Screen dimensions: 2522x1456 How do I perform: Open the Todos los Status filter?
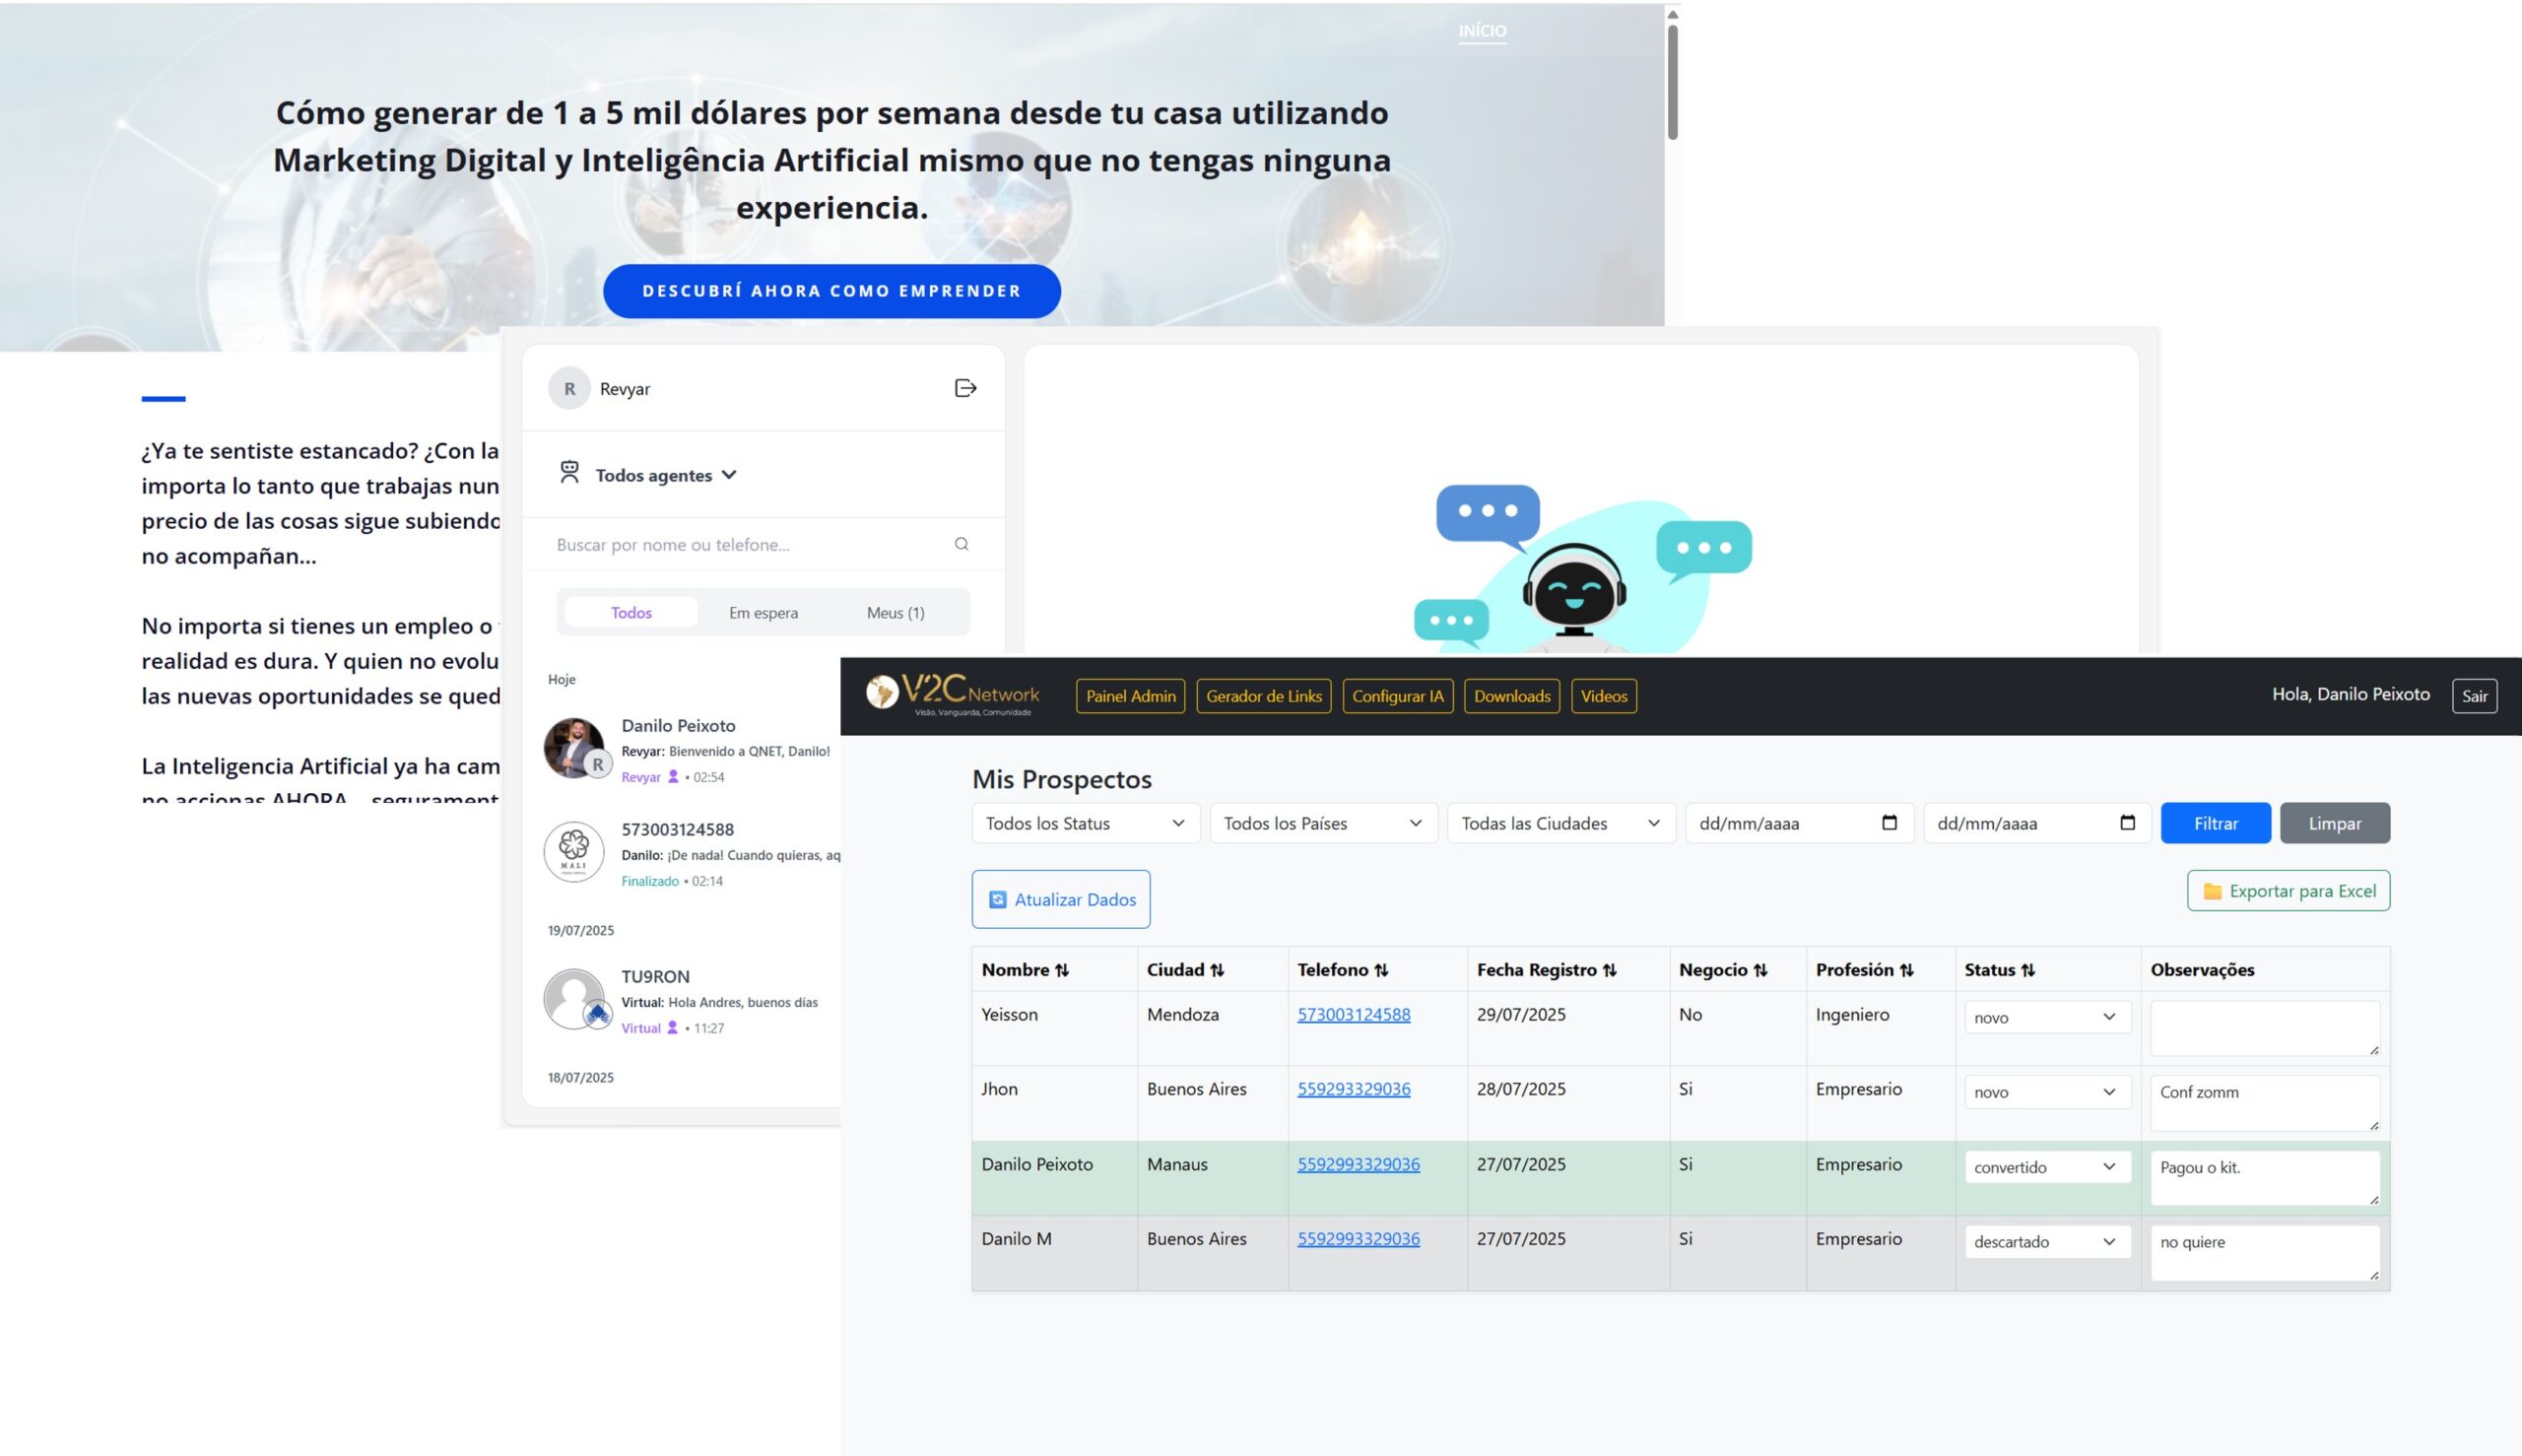click(x=1085, y=823)
